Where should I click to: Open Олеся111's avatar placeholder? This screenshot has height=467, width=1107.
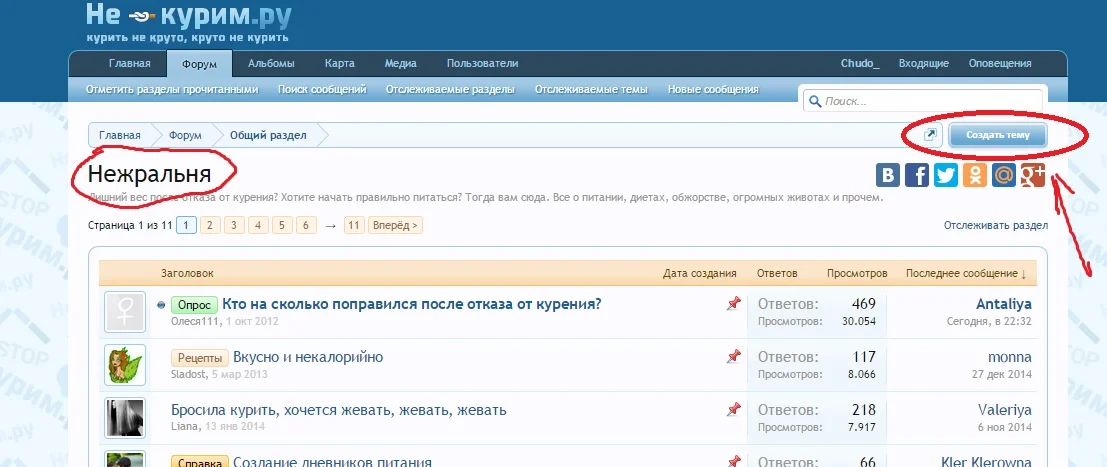click(x=125, y=312)
